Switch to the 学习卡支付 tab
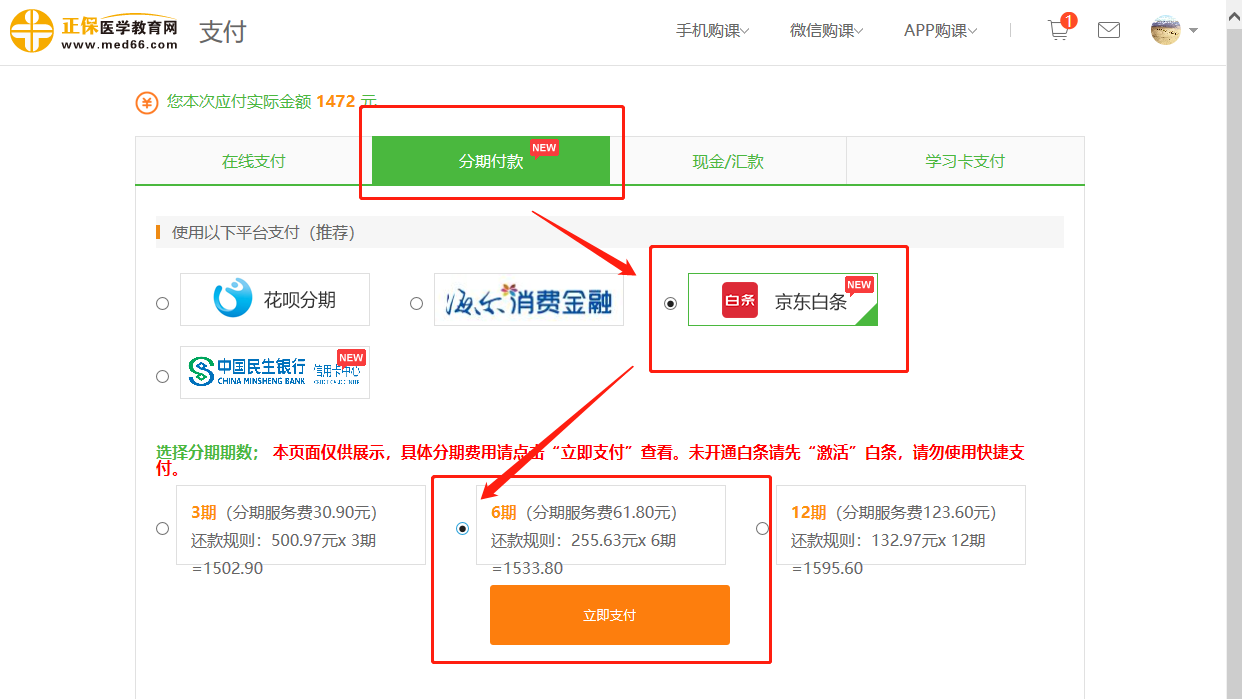 [x=965, y=161]
